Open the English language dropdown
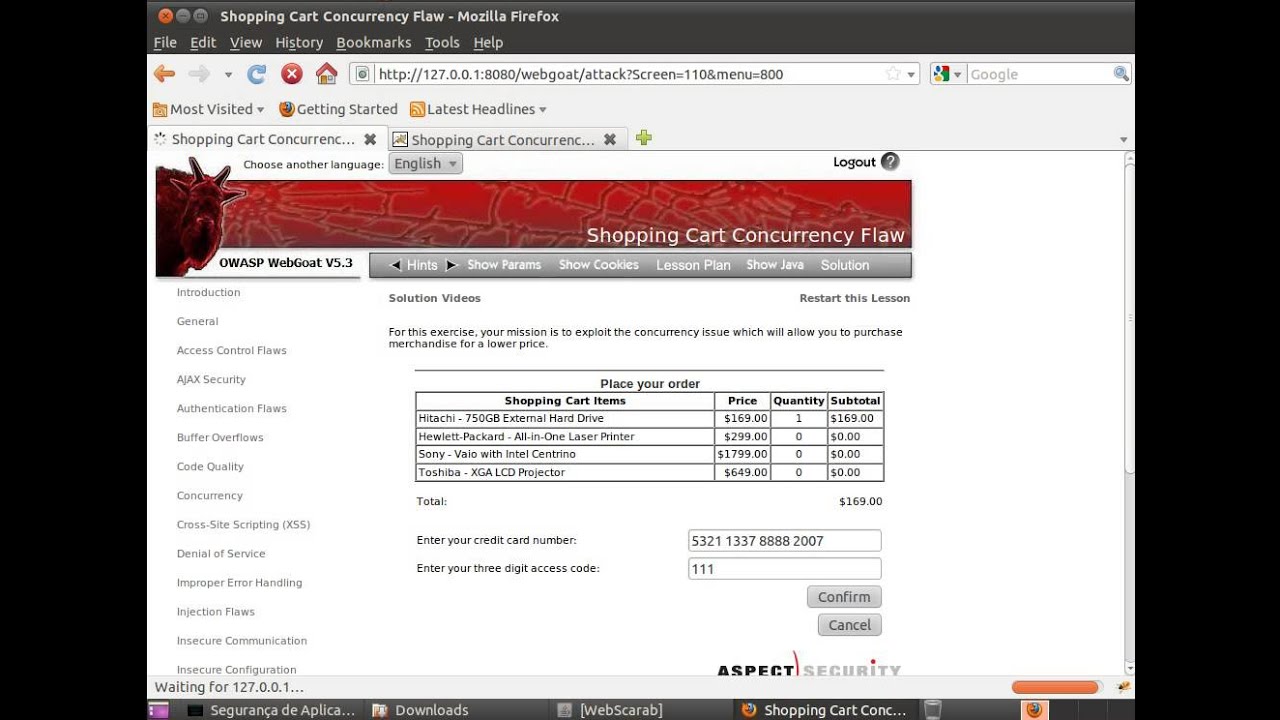Screen dimensions: 1280x720 coord(425,164)
